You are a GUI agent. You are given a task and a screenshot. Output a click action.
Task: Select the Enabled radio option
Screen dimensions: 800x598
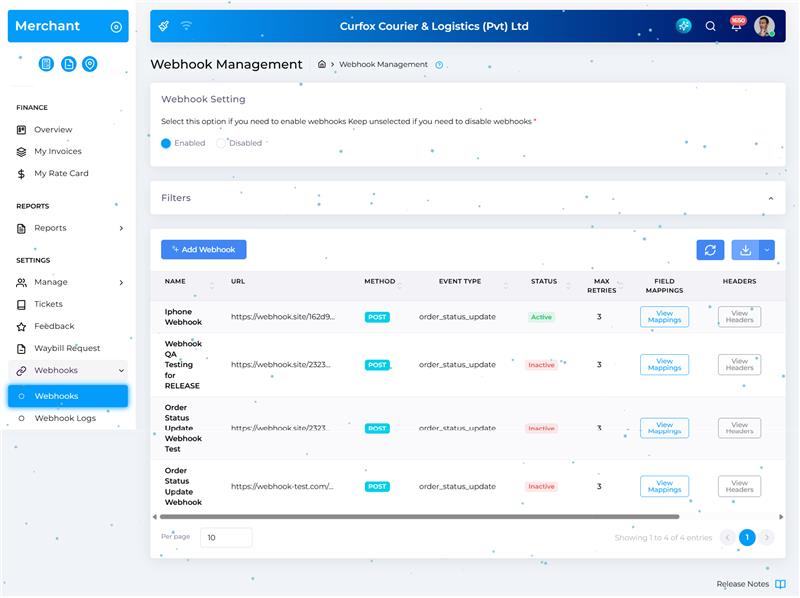tap(166, 143)
